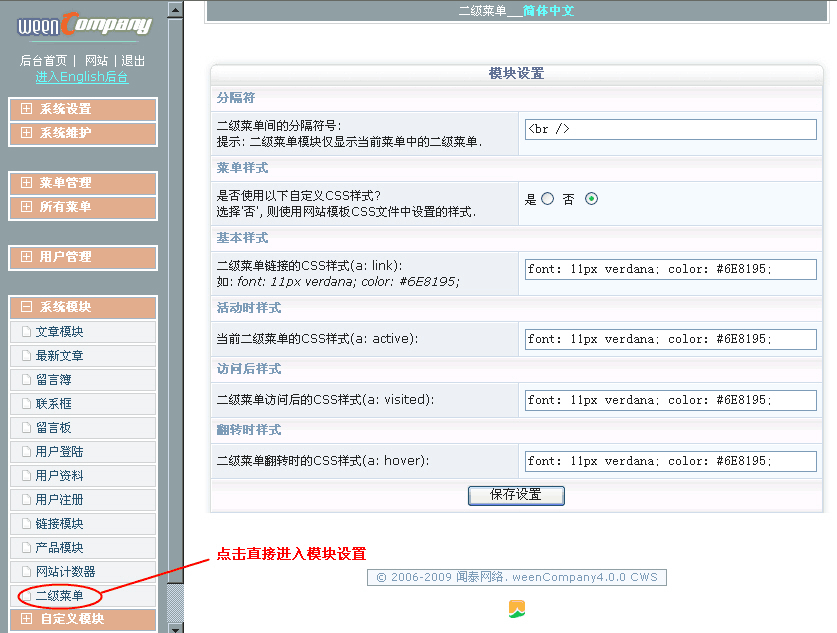Click the page icon beside 最新文章
837x633 pixels.
(x=26, y=356)
